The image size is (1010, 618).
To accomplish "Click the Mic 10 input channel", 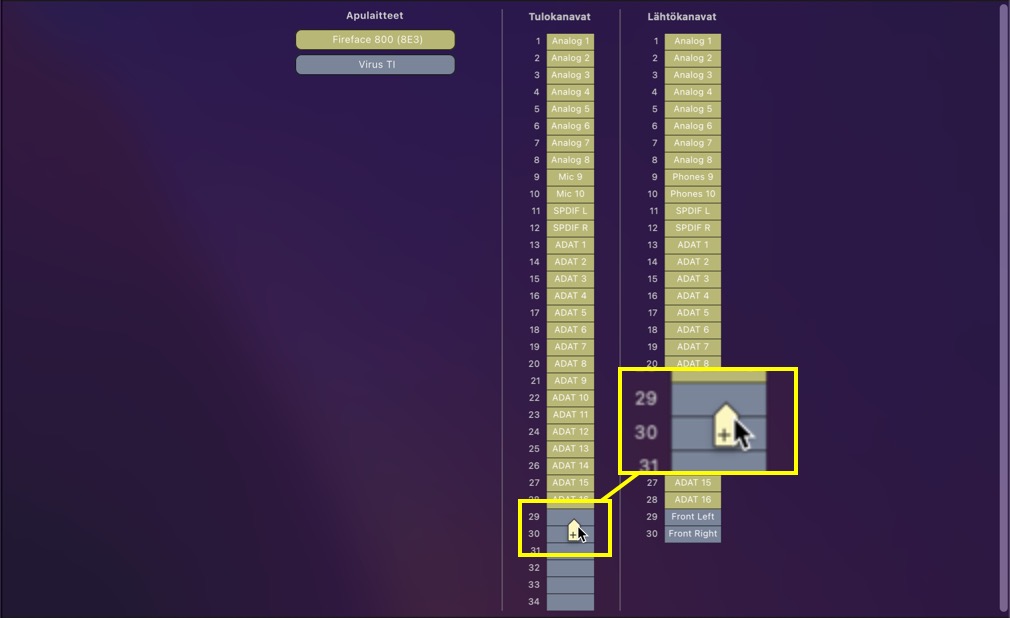I will [x=570, y=194].
